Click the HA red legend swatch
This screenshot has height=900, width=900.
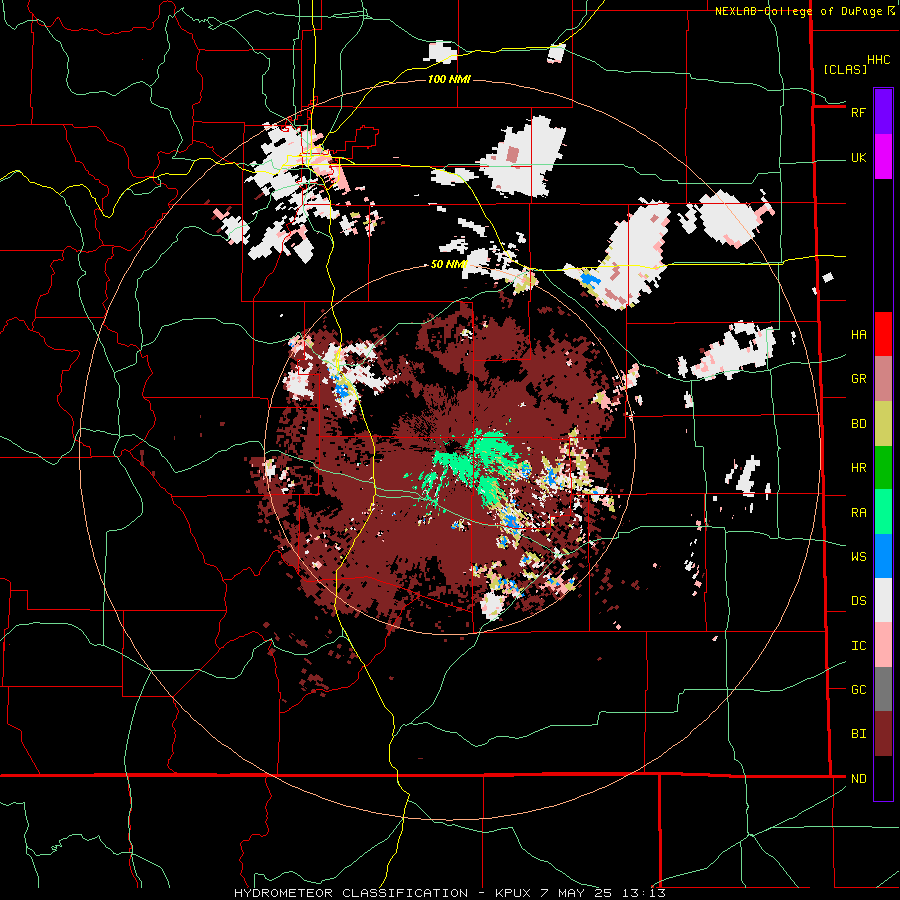coord(883,334)
